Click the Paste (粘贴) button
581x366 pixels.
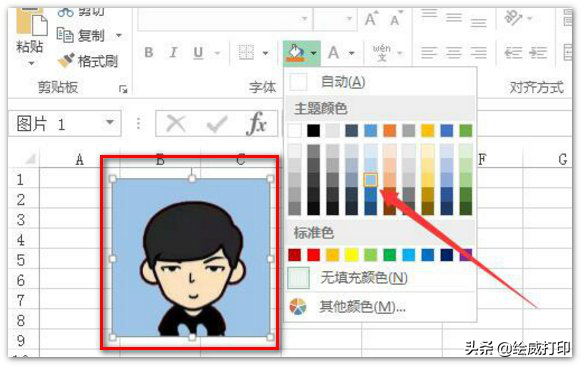click(x=30, y=31)
